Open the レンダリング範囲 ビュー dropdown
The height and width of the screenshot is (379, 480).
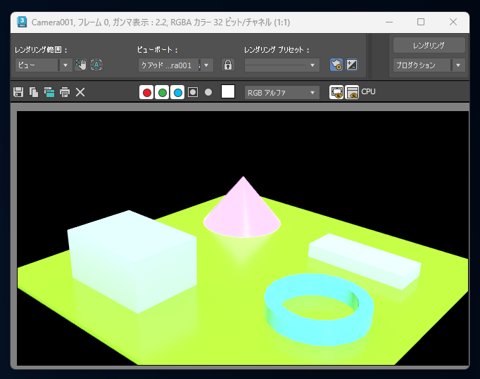(x=43, y=65)
